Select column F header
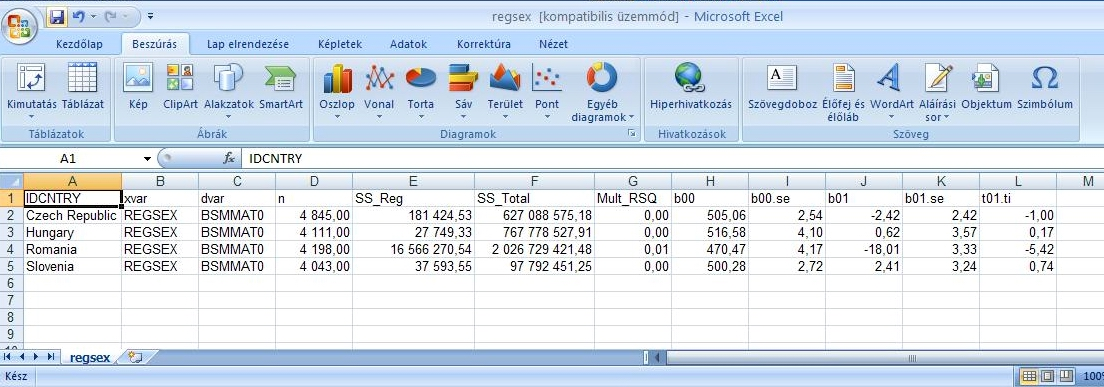Screen dimensions: 1104x387 pyautogui.click(x=534, y=182)
